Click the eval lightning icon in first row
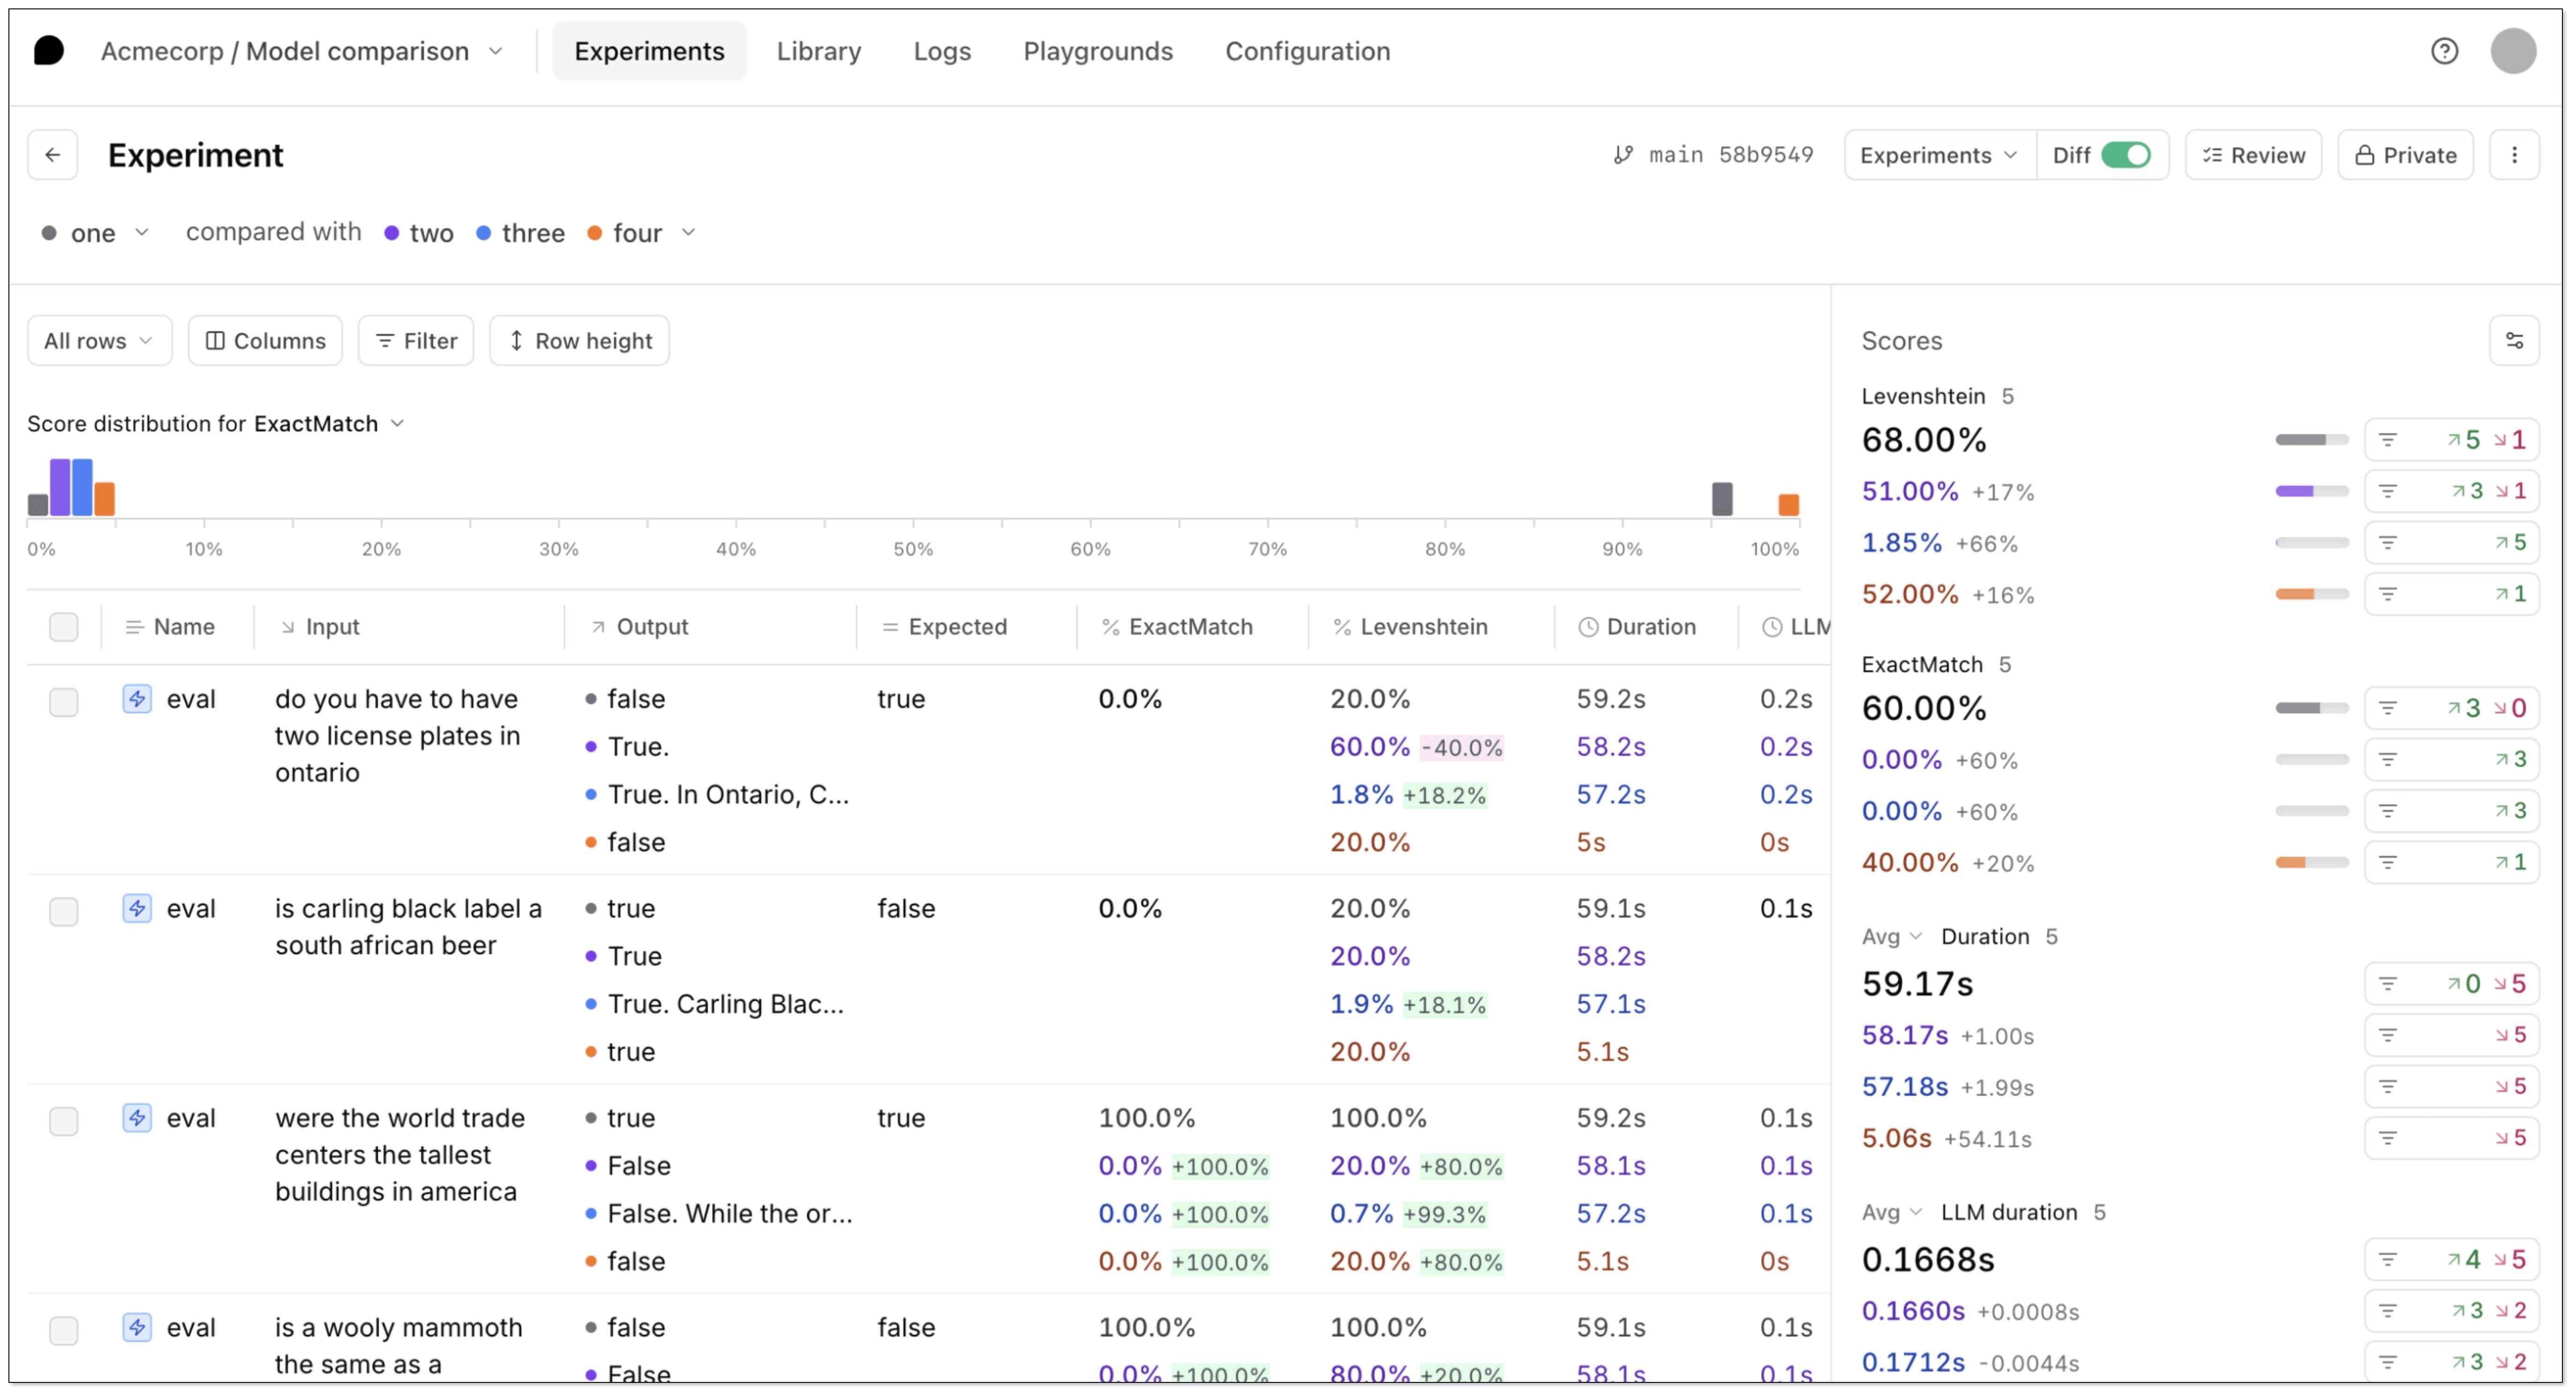The image size is (2576, 1396). (137, 699)
